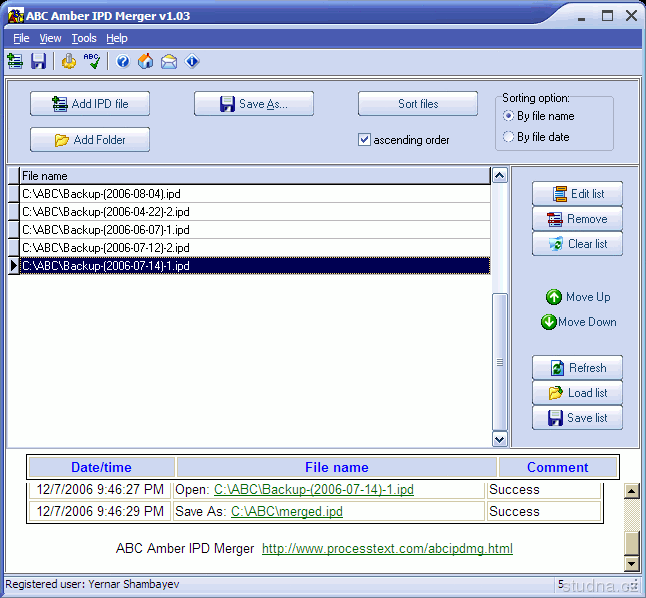Select the By file date sorting option
Screen dimensions: 646x598
(x=509, y=137)
